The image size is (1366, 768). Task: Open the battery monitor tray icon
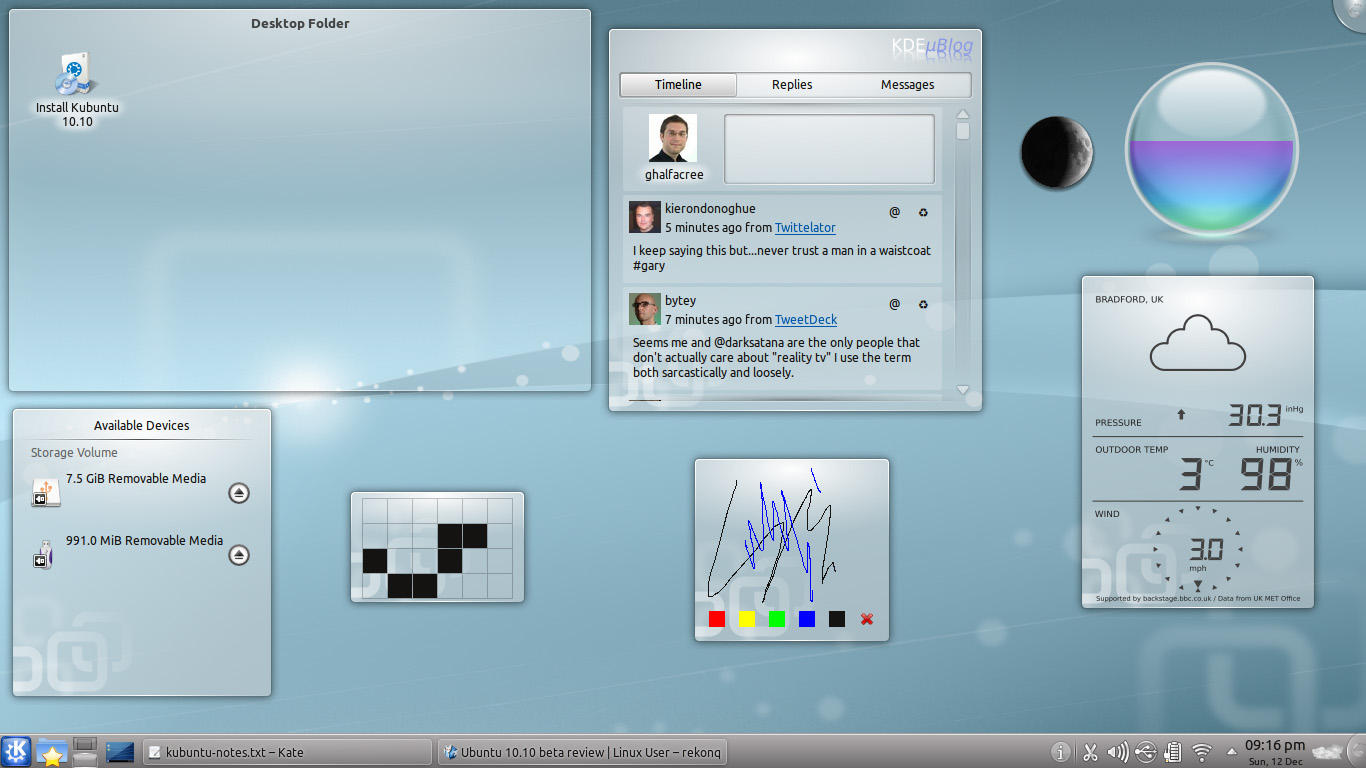point(1174,752)
